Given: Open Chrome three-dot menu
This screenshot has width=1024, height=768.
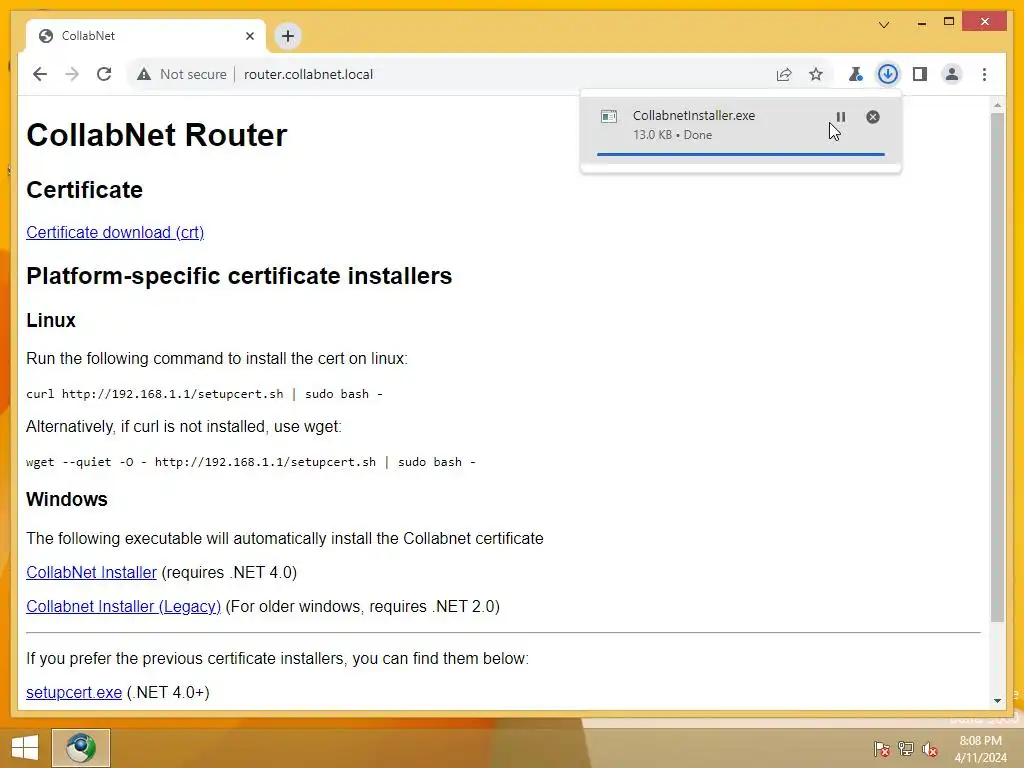Looking at the screenshot, I should 984,74.
